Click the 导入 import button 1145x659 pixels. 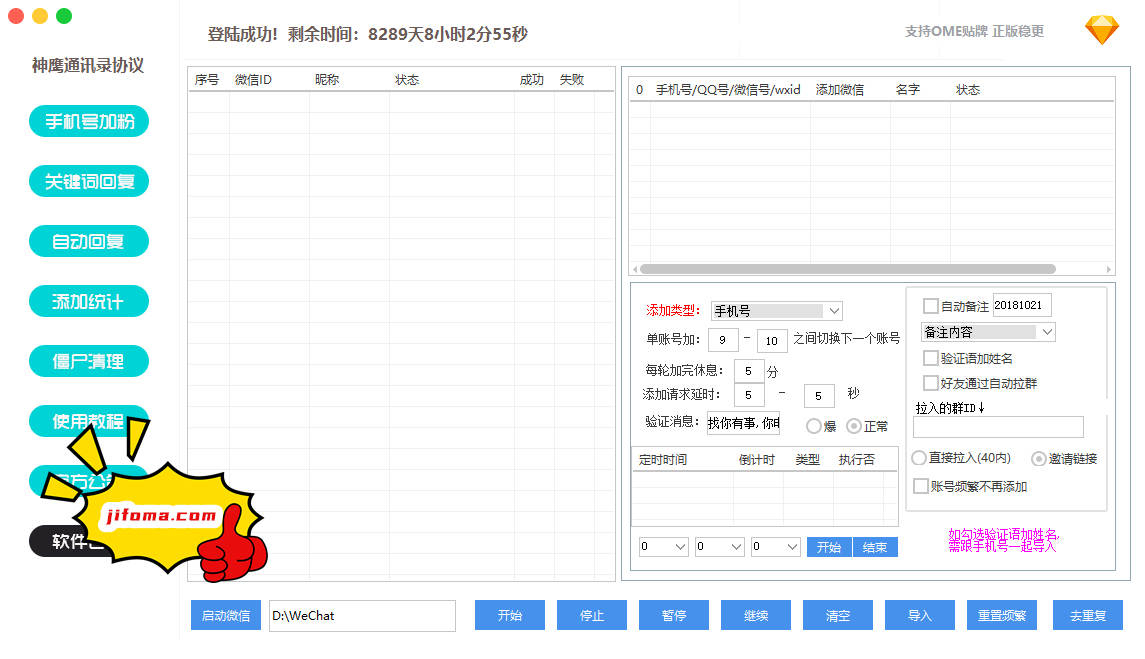pos(919,616)
